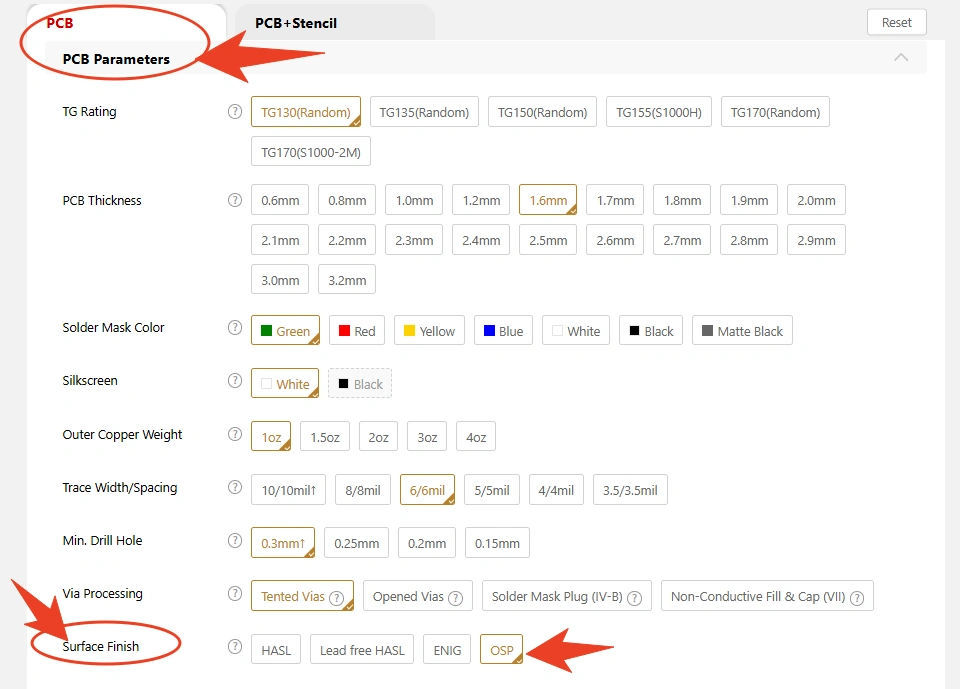Open help icon for TG Rating
This screenshot has height=689, width=960.
235,111
